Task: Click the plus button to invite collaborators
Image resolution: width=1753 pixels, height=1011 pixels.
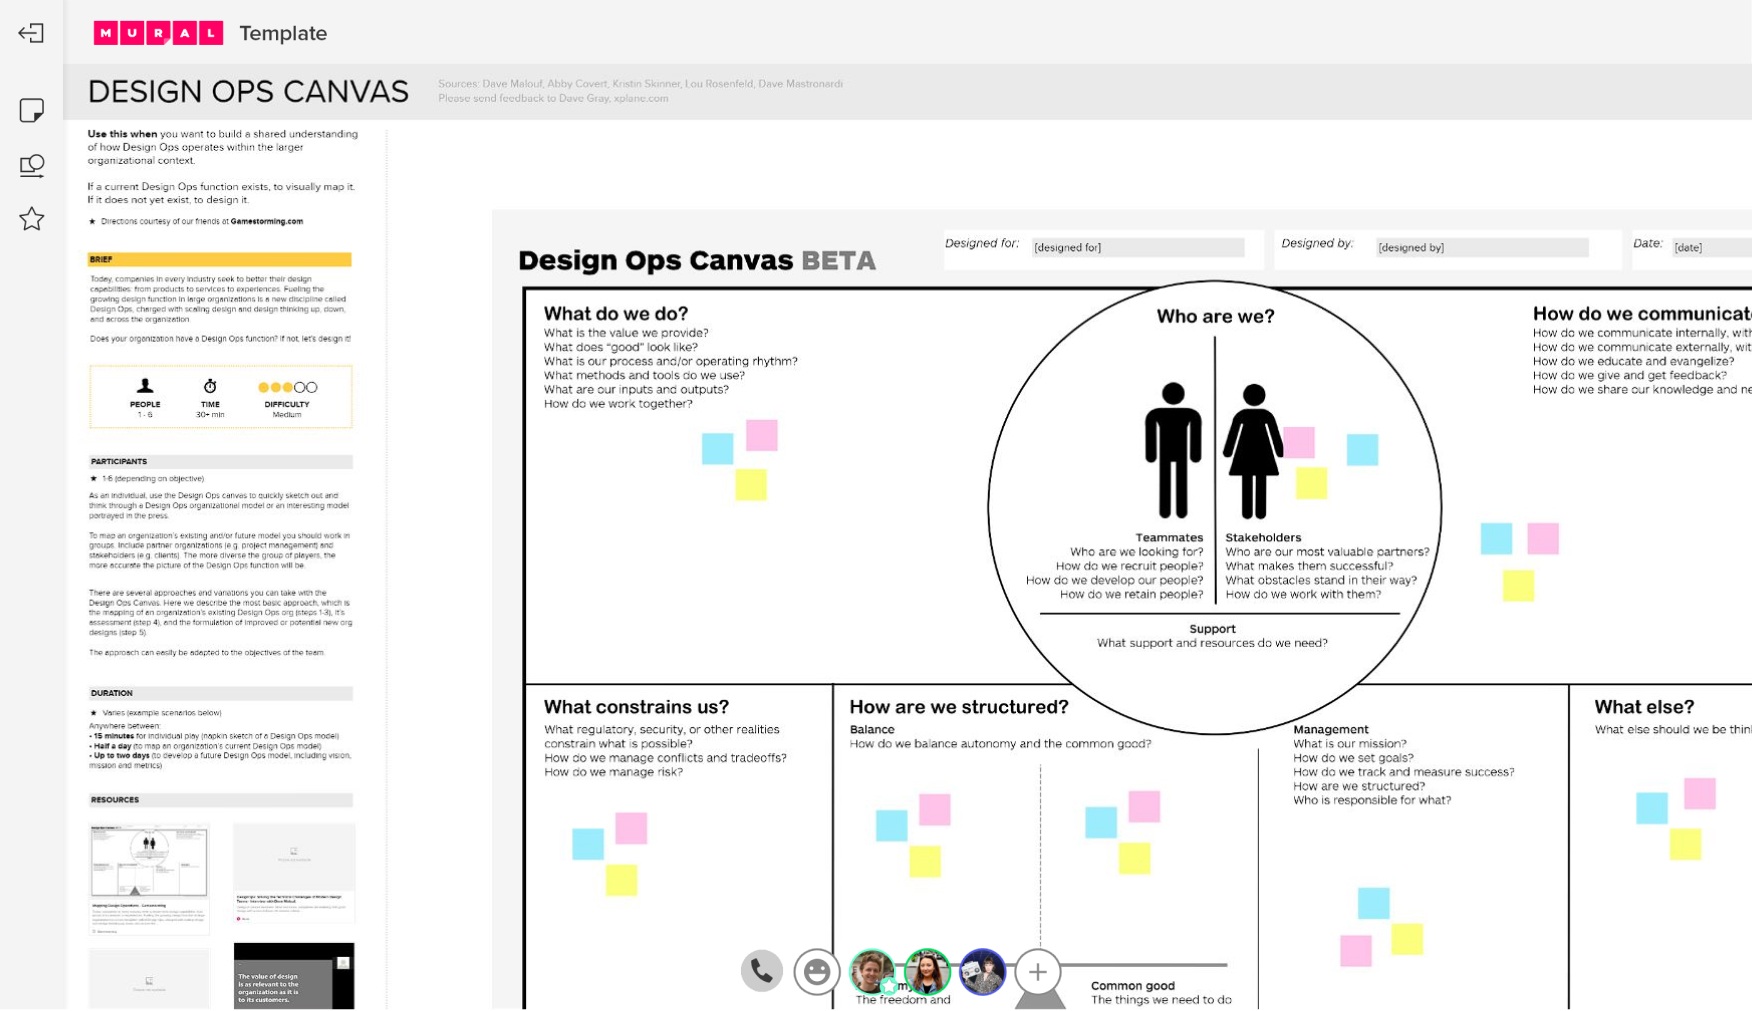Action: (1038, 970)
